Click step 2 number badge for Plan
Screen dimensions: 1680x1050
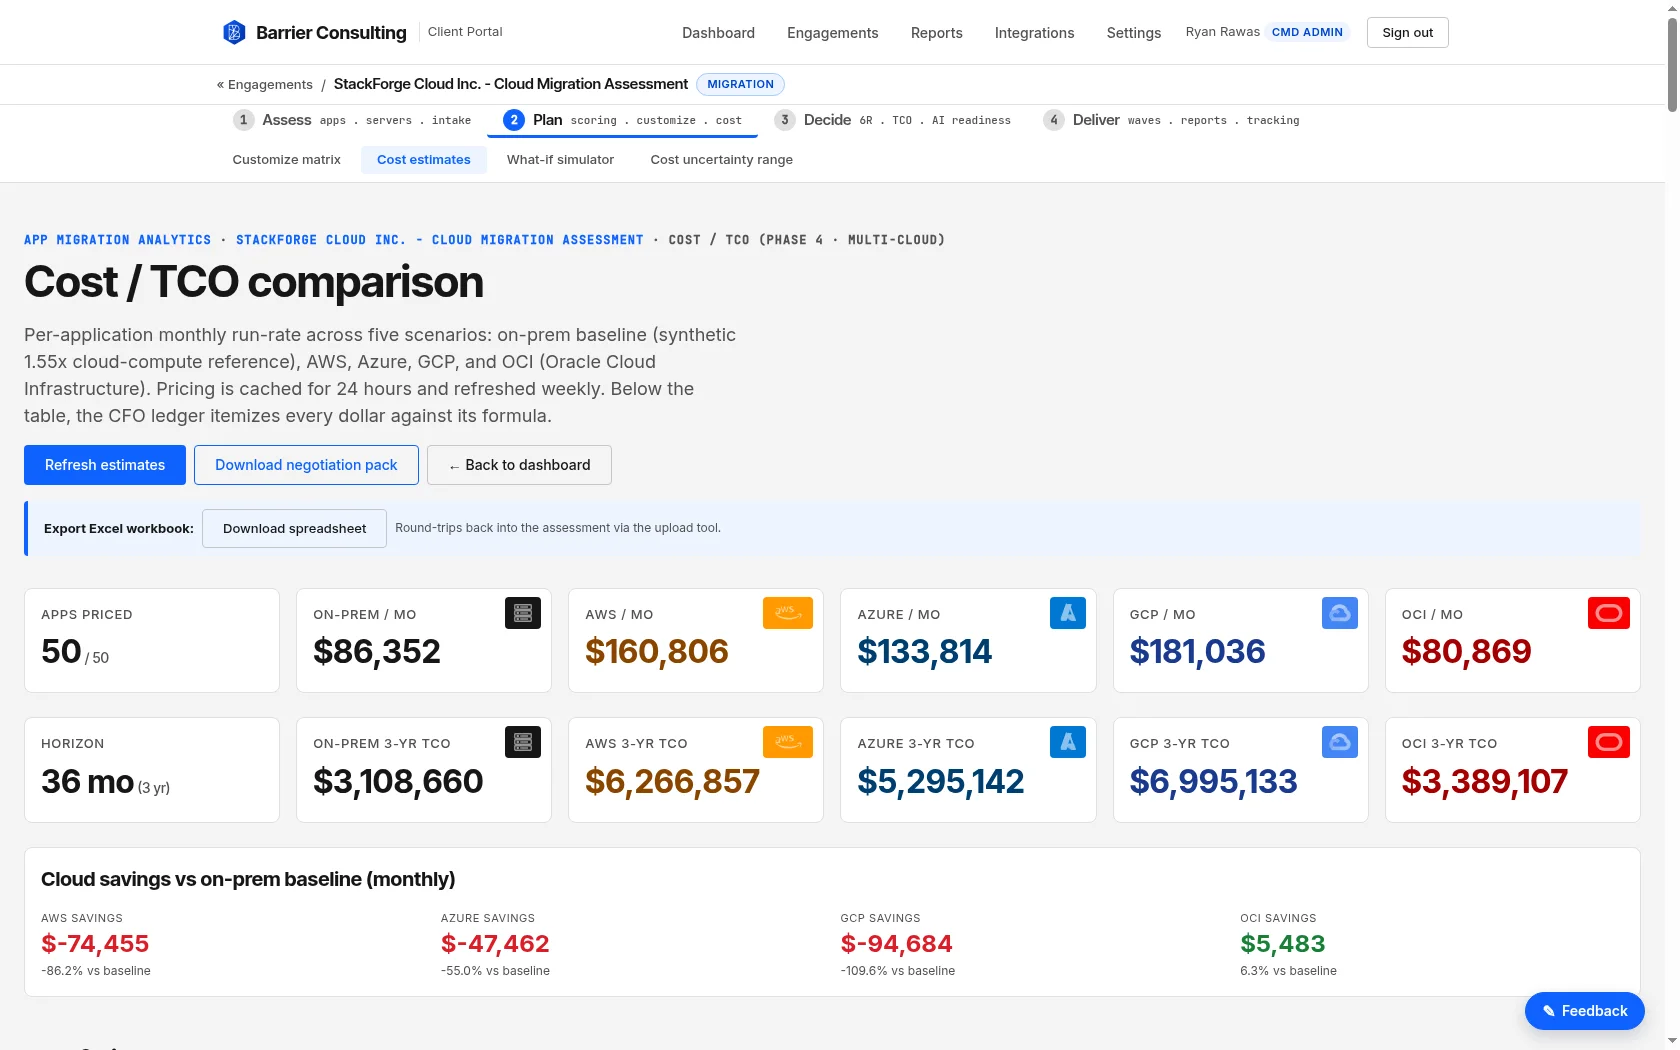click(x=514, y=120)
